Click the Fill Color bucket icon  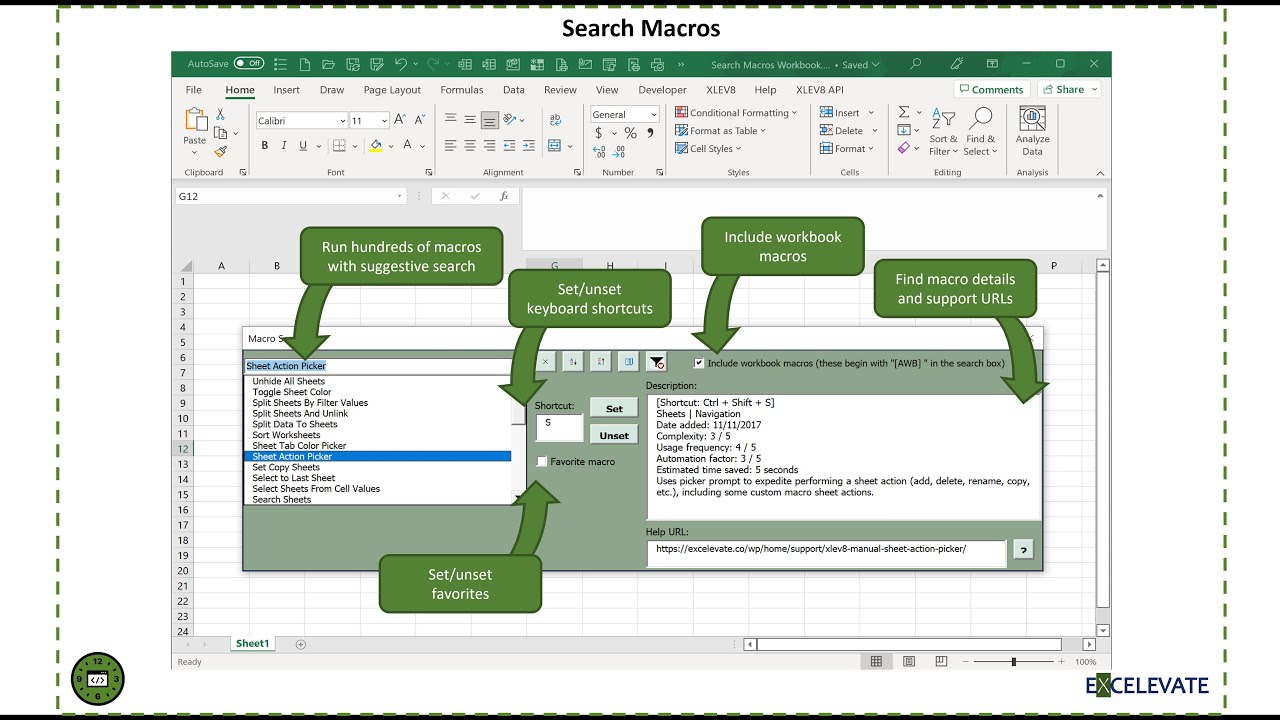coord(376,146)
